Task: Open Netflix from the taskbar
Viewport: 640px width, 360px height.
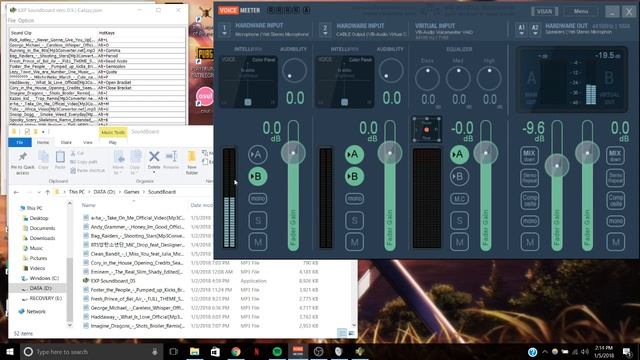Action: 256,351
